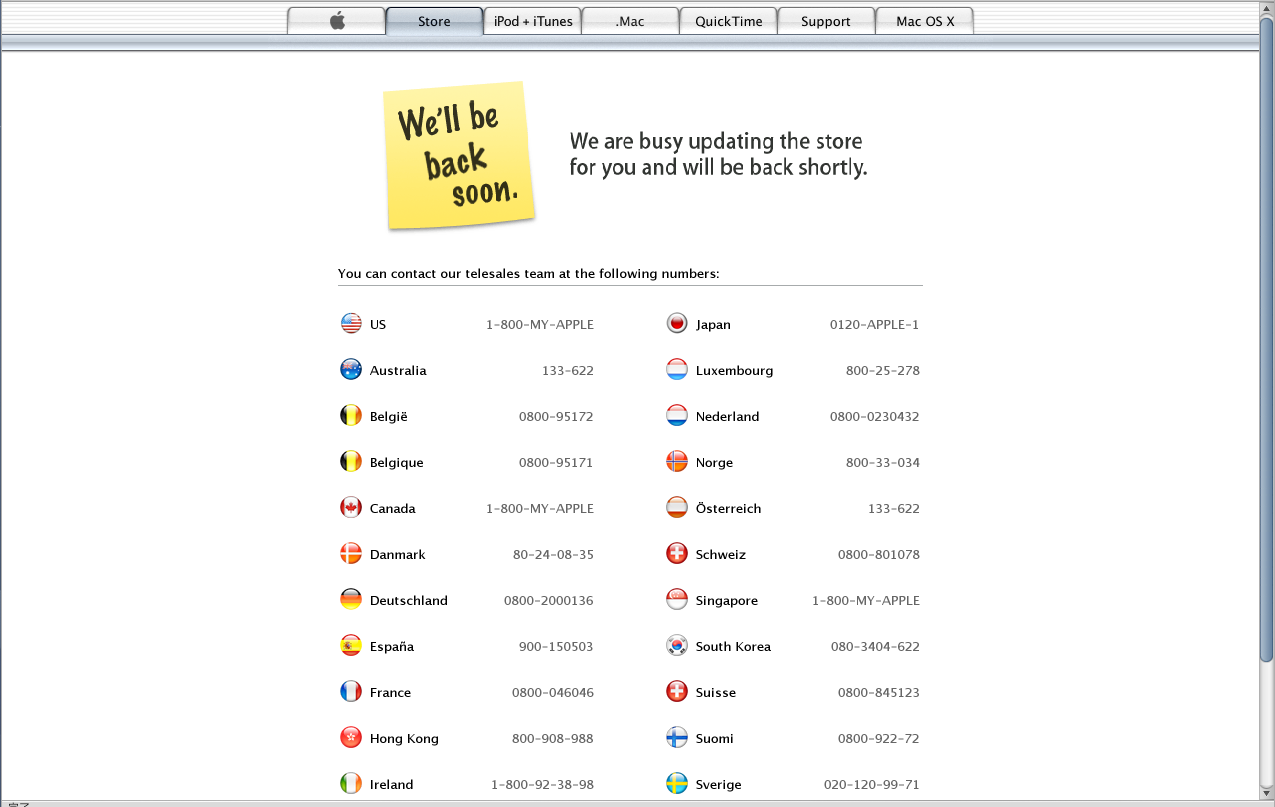1275x807 pixels.
Task: Click the Ireland flag icon
Action: (x=351, y=783)
